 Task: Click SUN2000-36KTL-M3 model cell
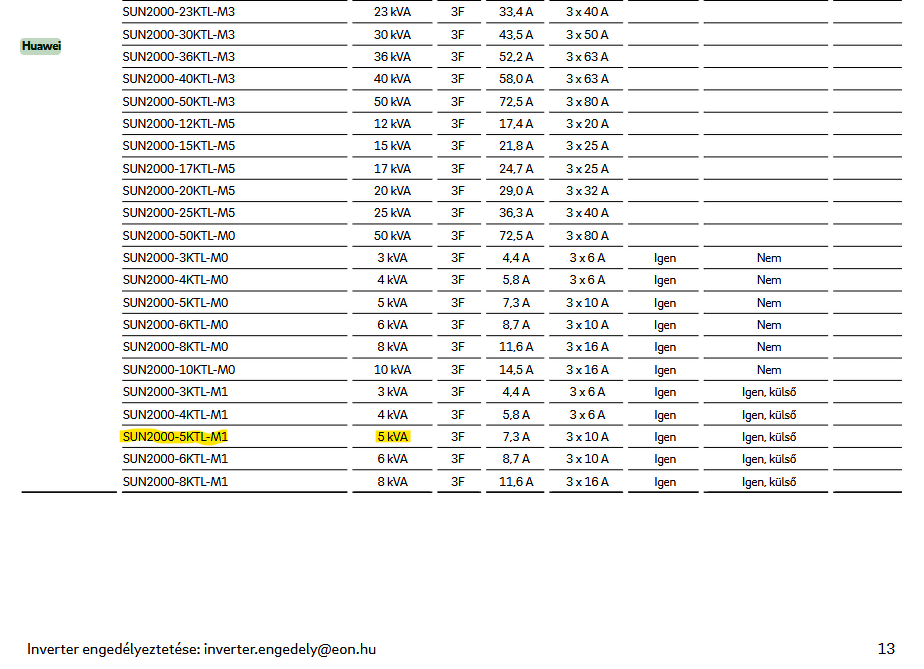point(179,57)
